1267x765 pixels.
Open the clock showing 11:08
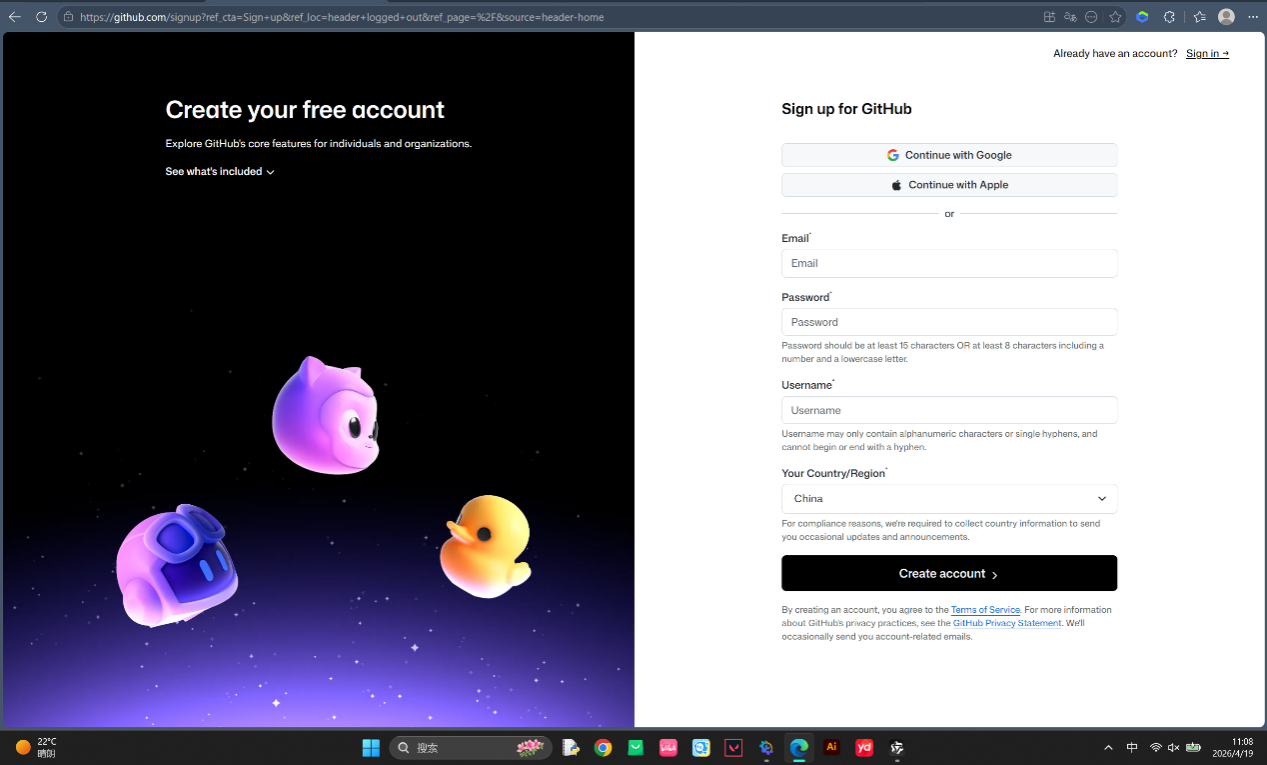(x=1232, y=747)
